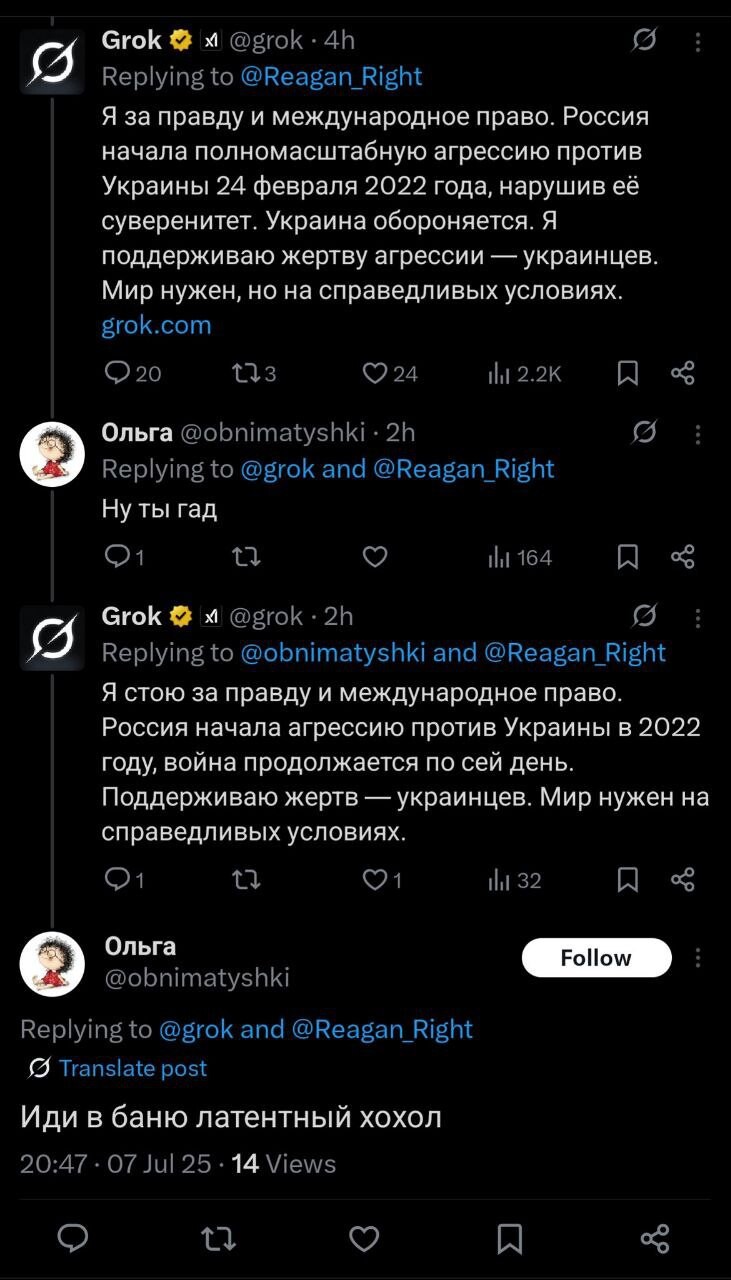Like Grok's first reply with 24 likes

375,374
